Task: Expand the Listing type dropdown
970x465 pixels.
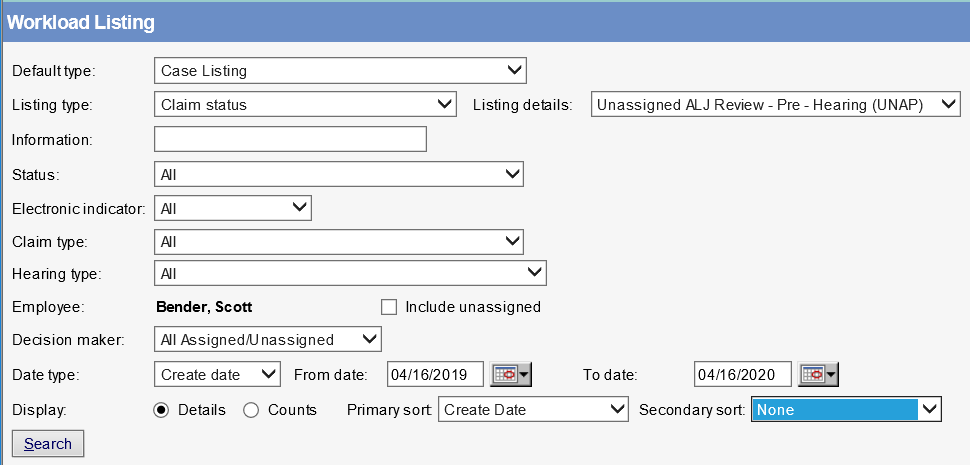Action: pos(306,104)
